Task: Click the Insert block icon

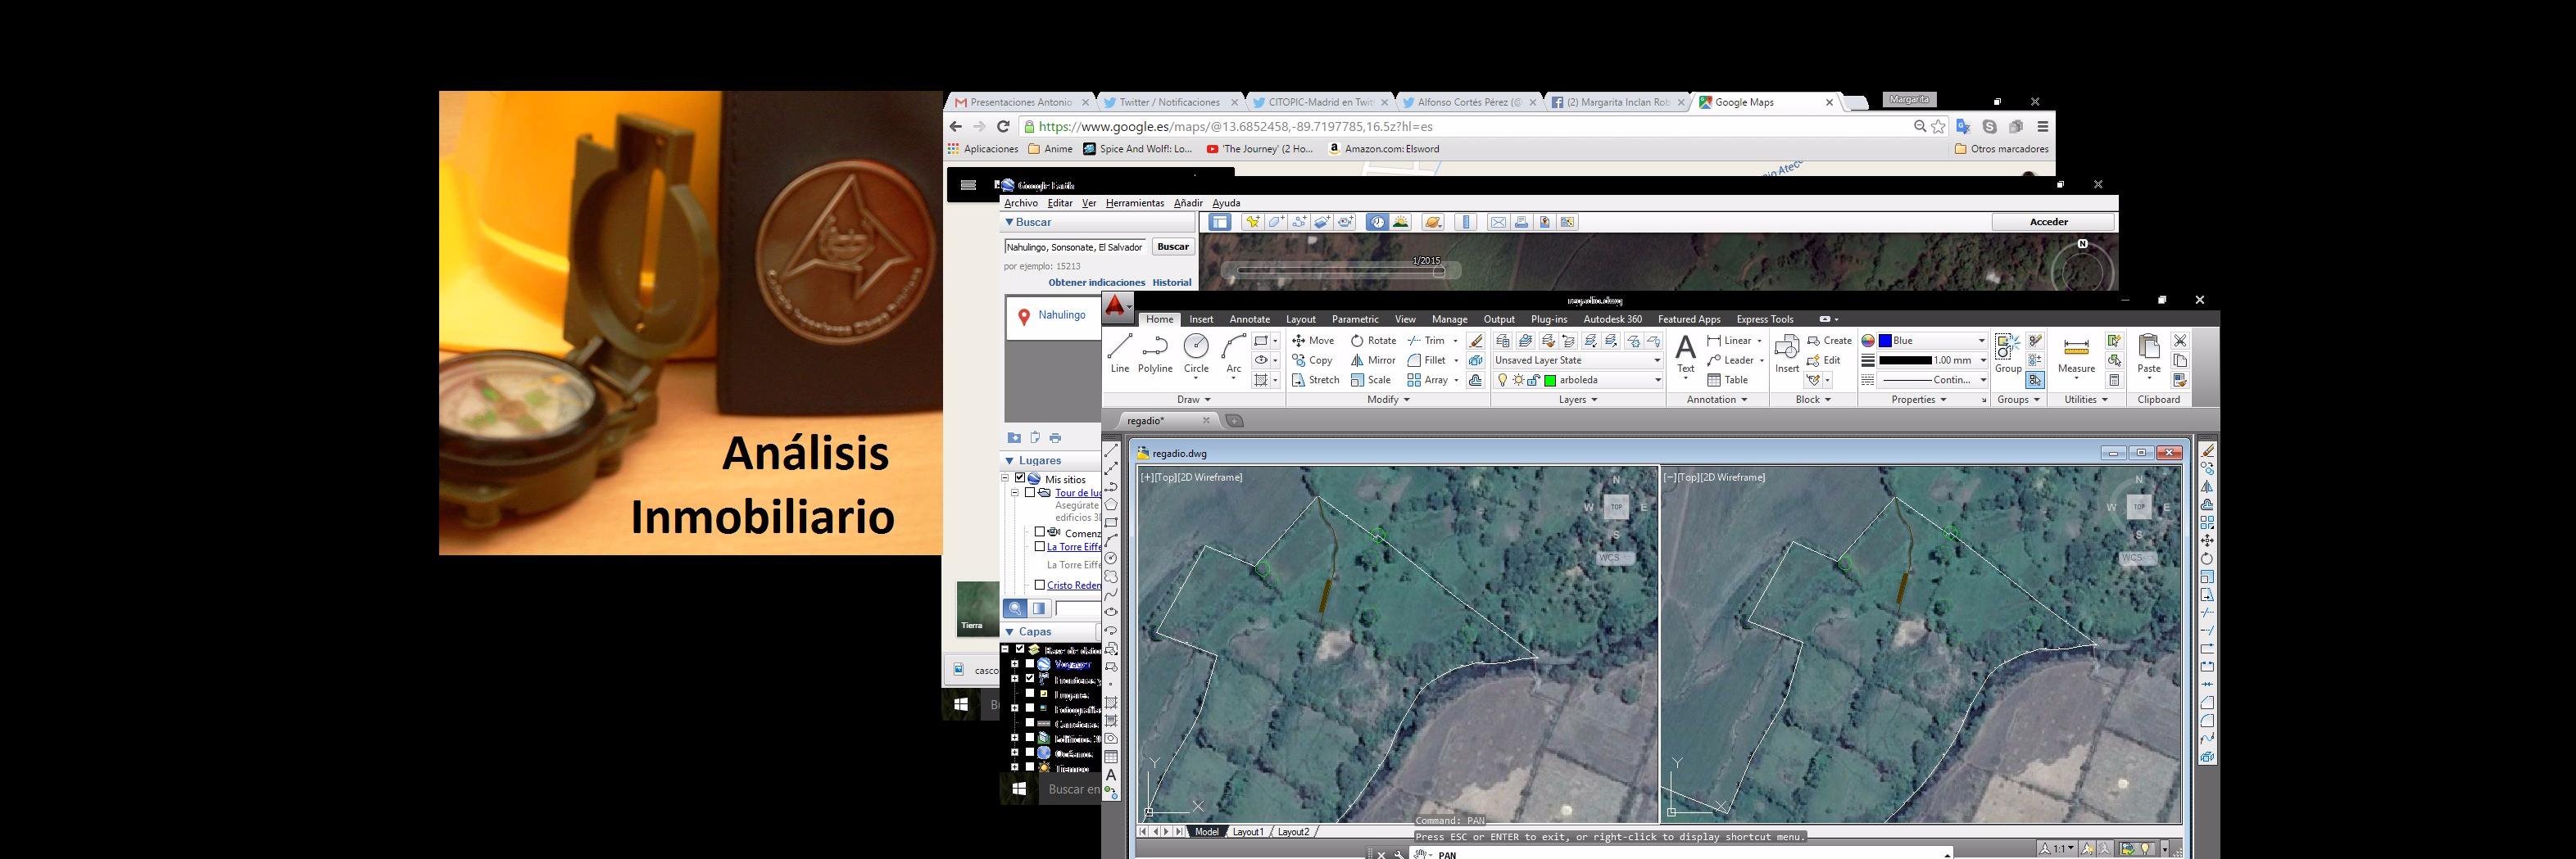Action: (1787, 354)
